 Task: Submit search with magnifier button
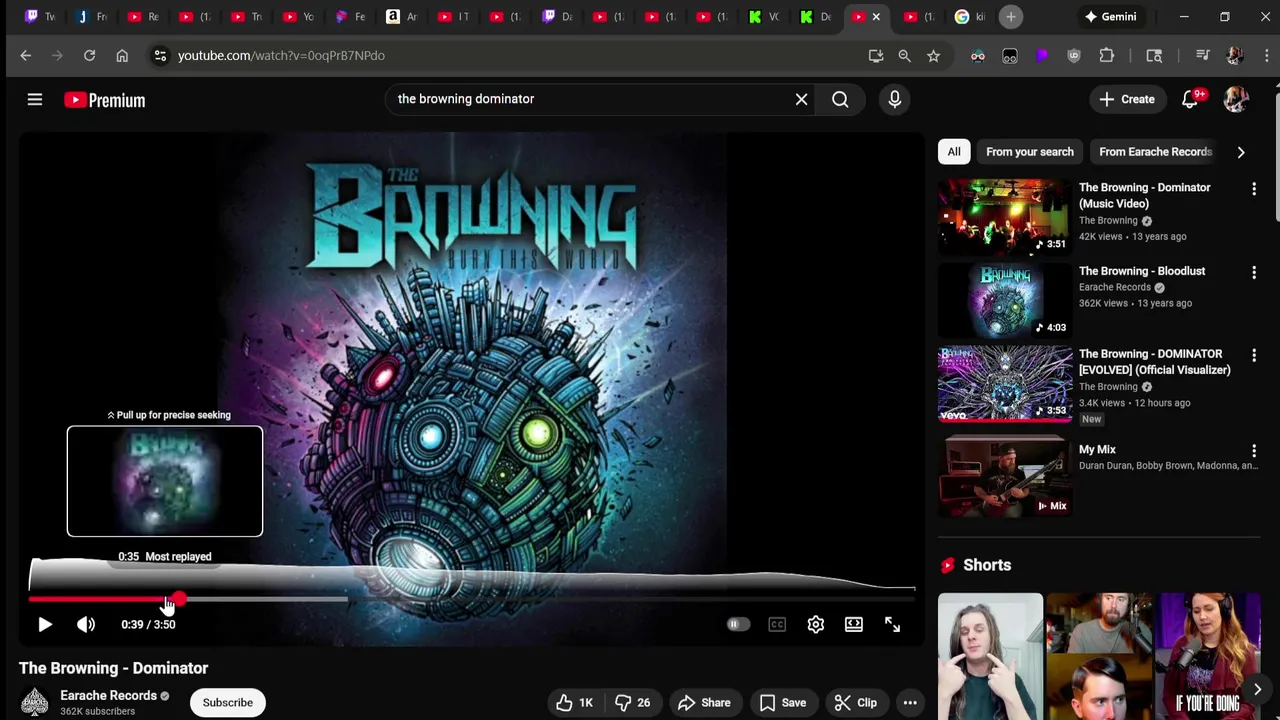840,99
